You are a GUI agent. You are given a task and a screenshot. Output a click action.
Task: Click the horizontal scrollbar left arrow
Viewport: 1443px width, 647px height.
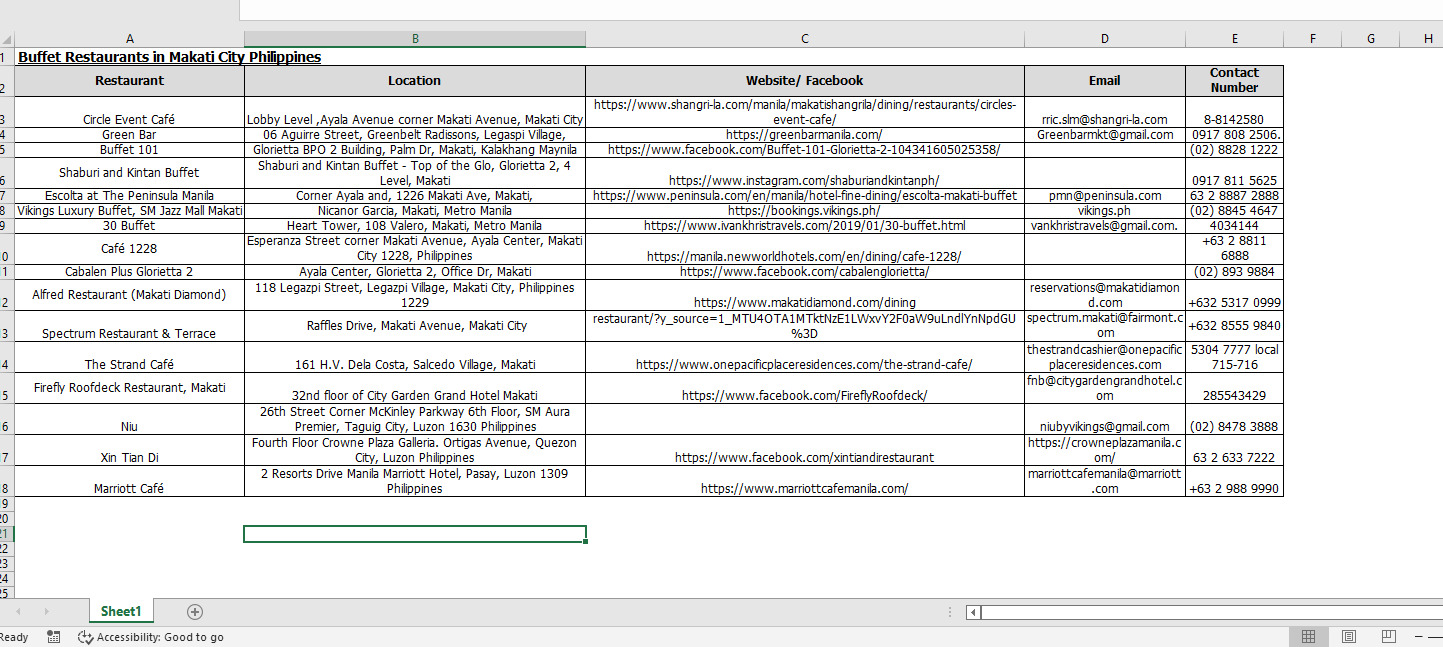(972, 612)
